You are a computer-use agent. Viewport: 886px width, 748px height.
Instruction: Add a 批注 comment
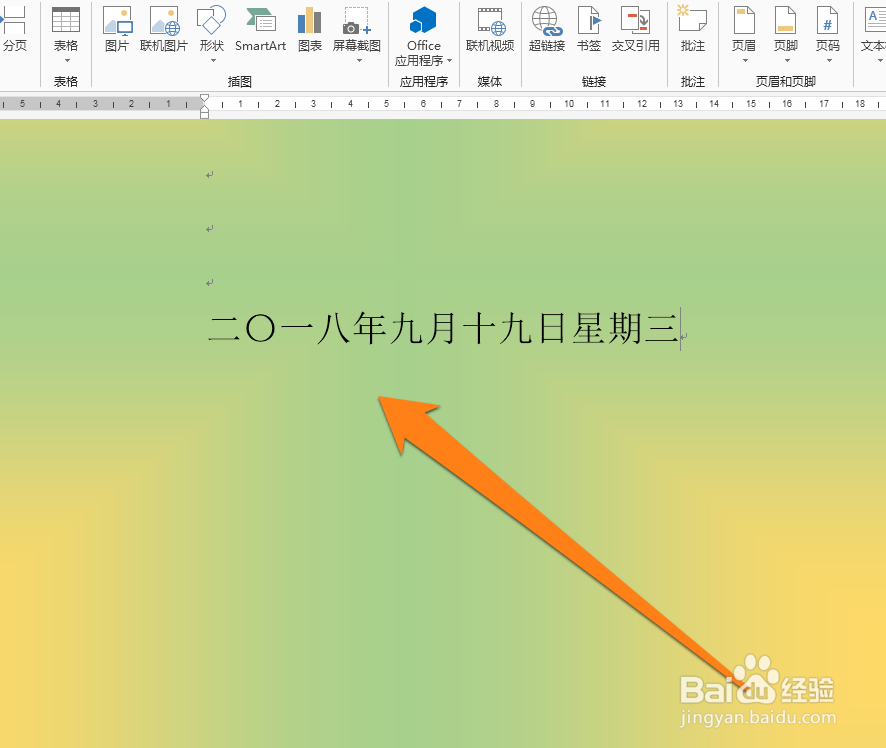[x=693, y=29]
